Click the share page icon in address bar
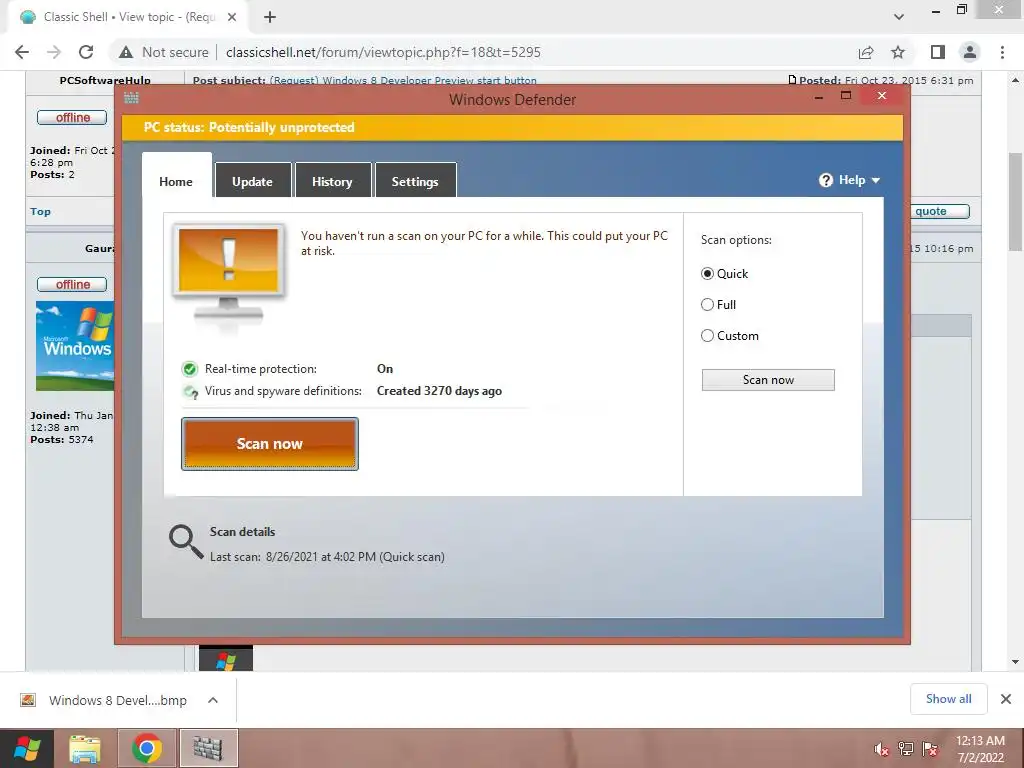Viewport: 1024px width, 768px height. point(866,52)
